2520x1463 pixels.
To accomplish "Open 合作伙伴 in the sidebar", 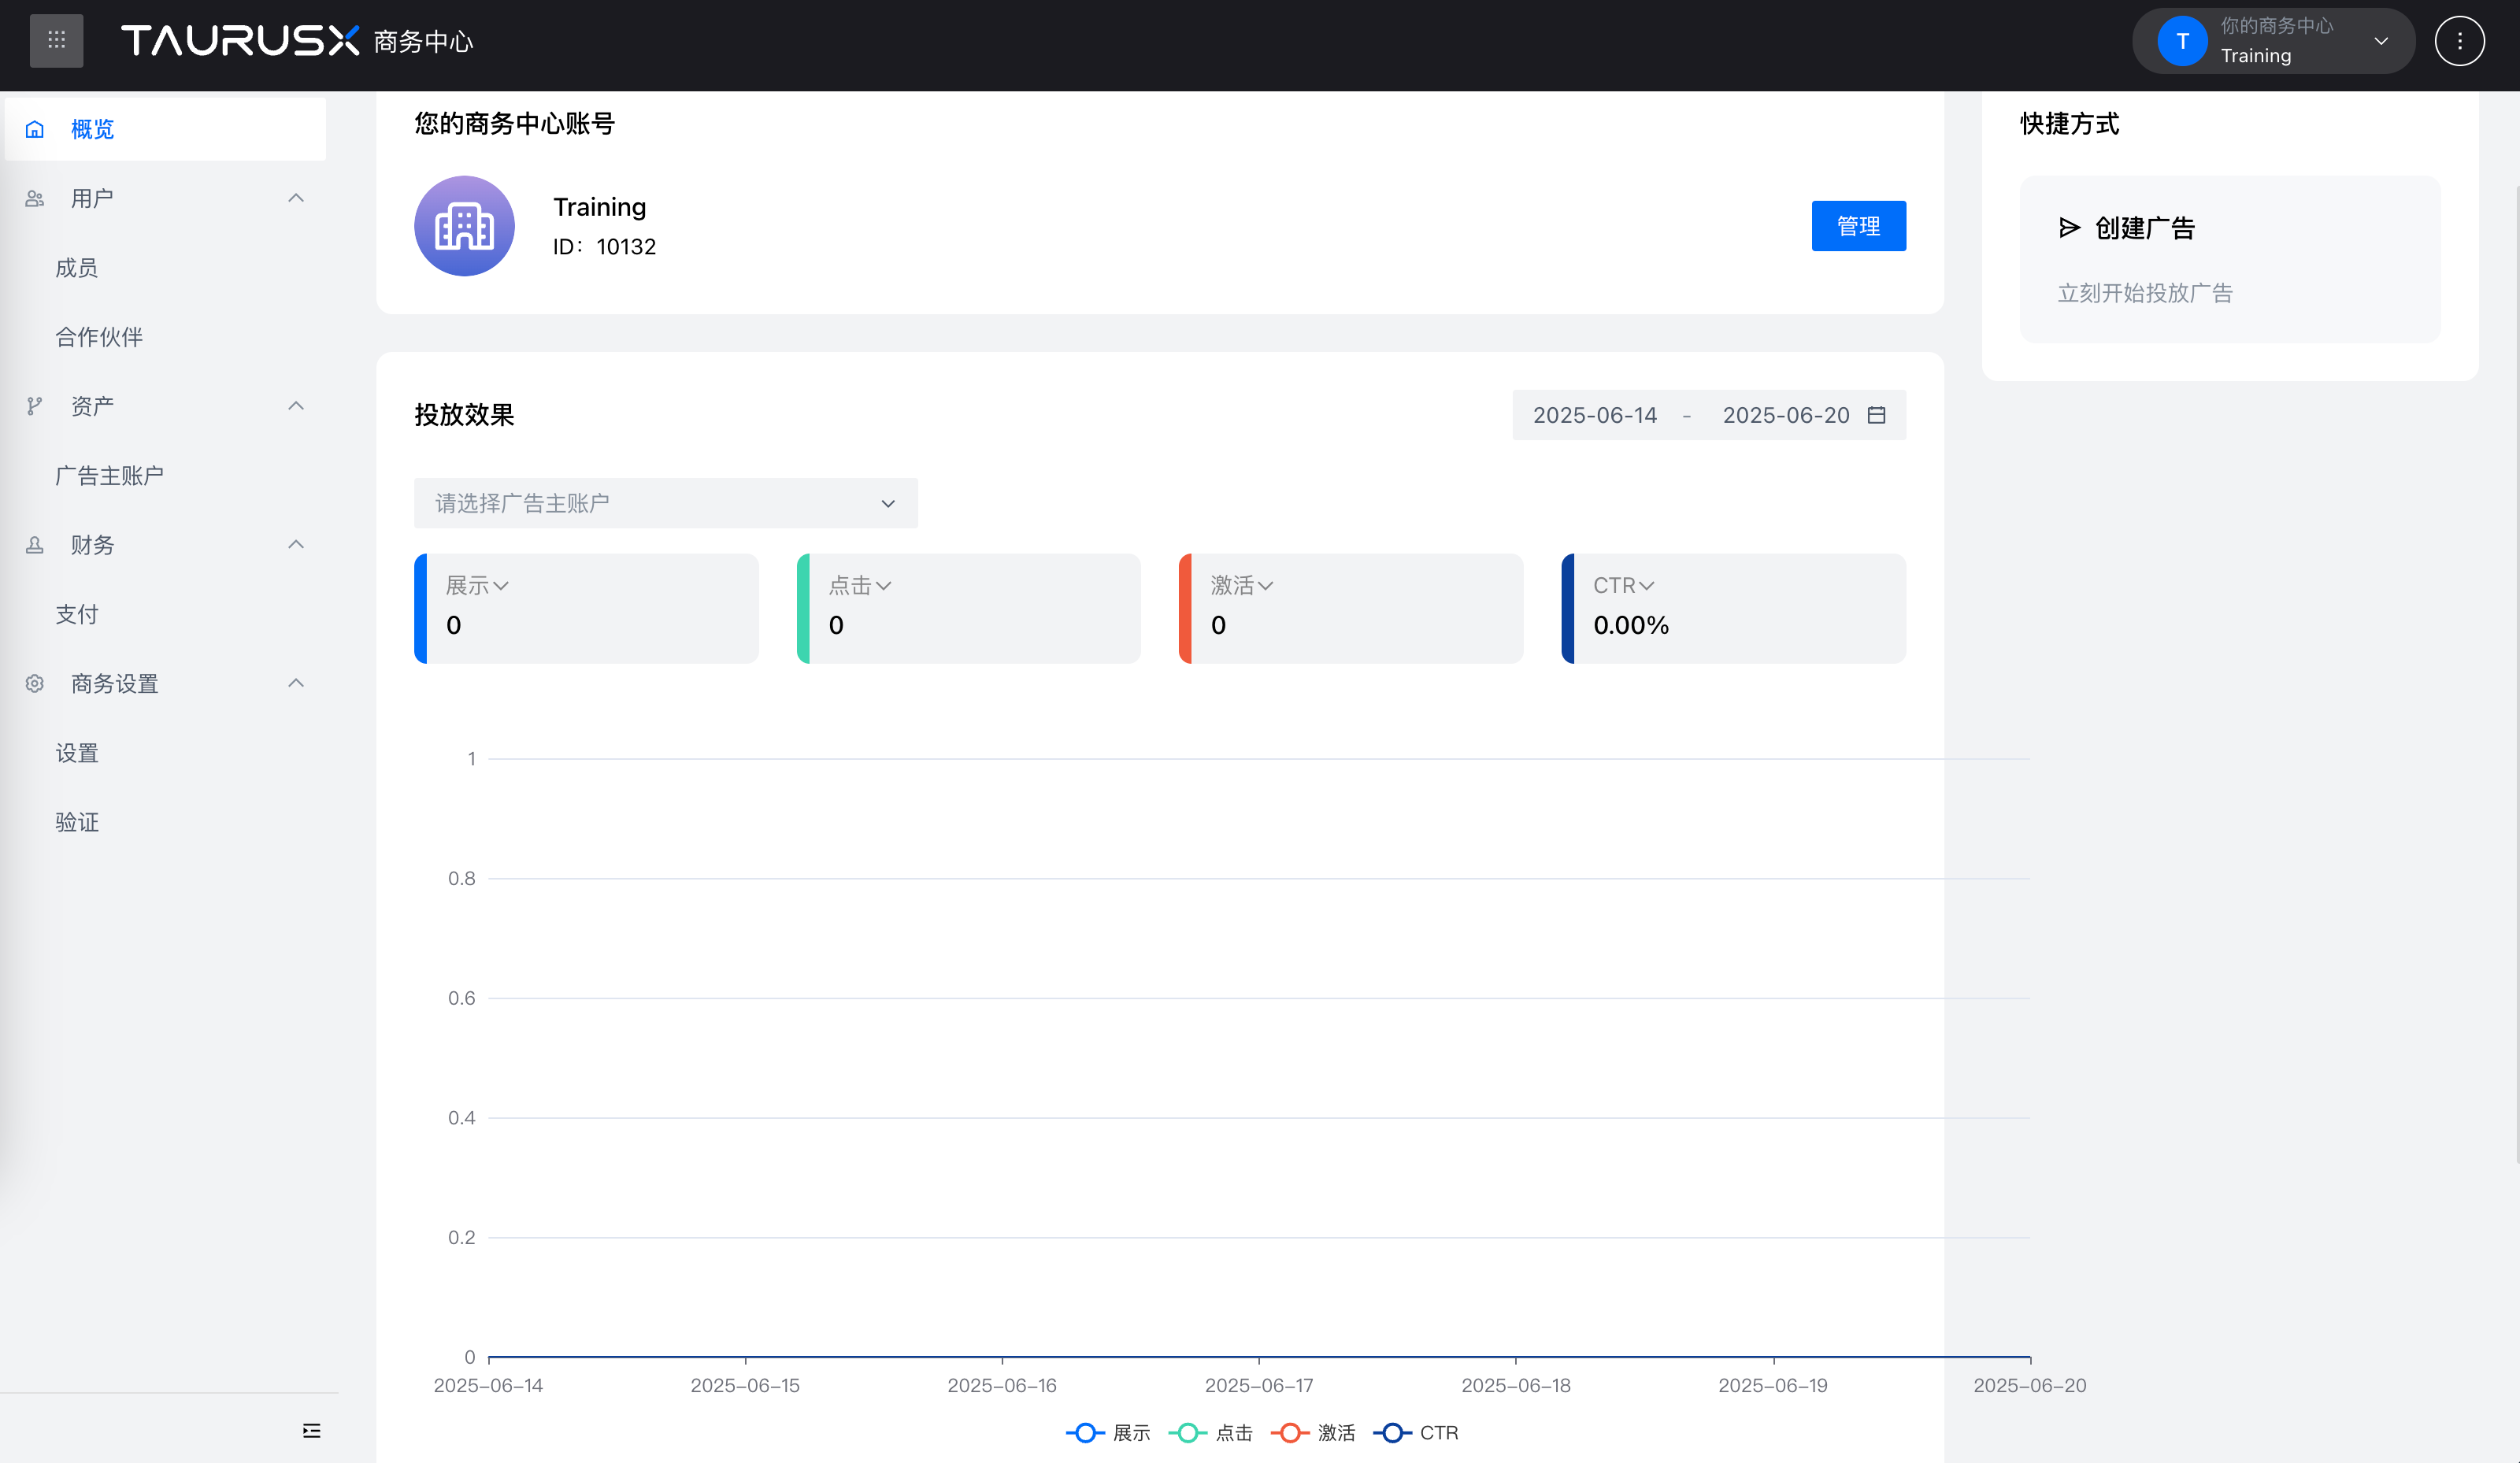I will click(x=99, y=337).
